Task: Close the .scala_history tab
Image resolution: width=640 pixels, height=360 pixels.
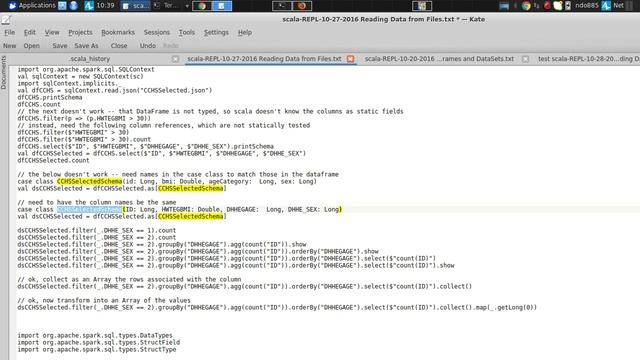Action: pos(175,59)
